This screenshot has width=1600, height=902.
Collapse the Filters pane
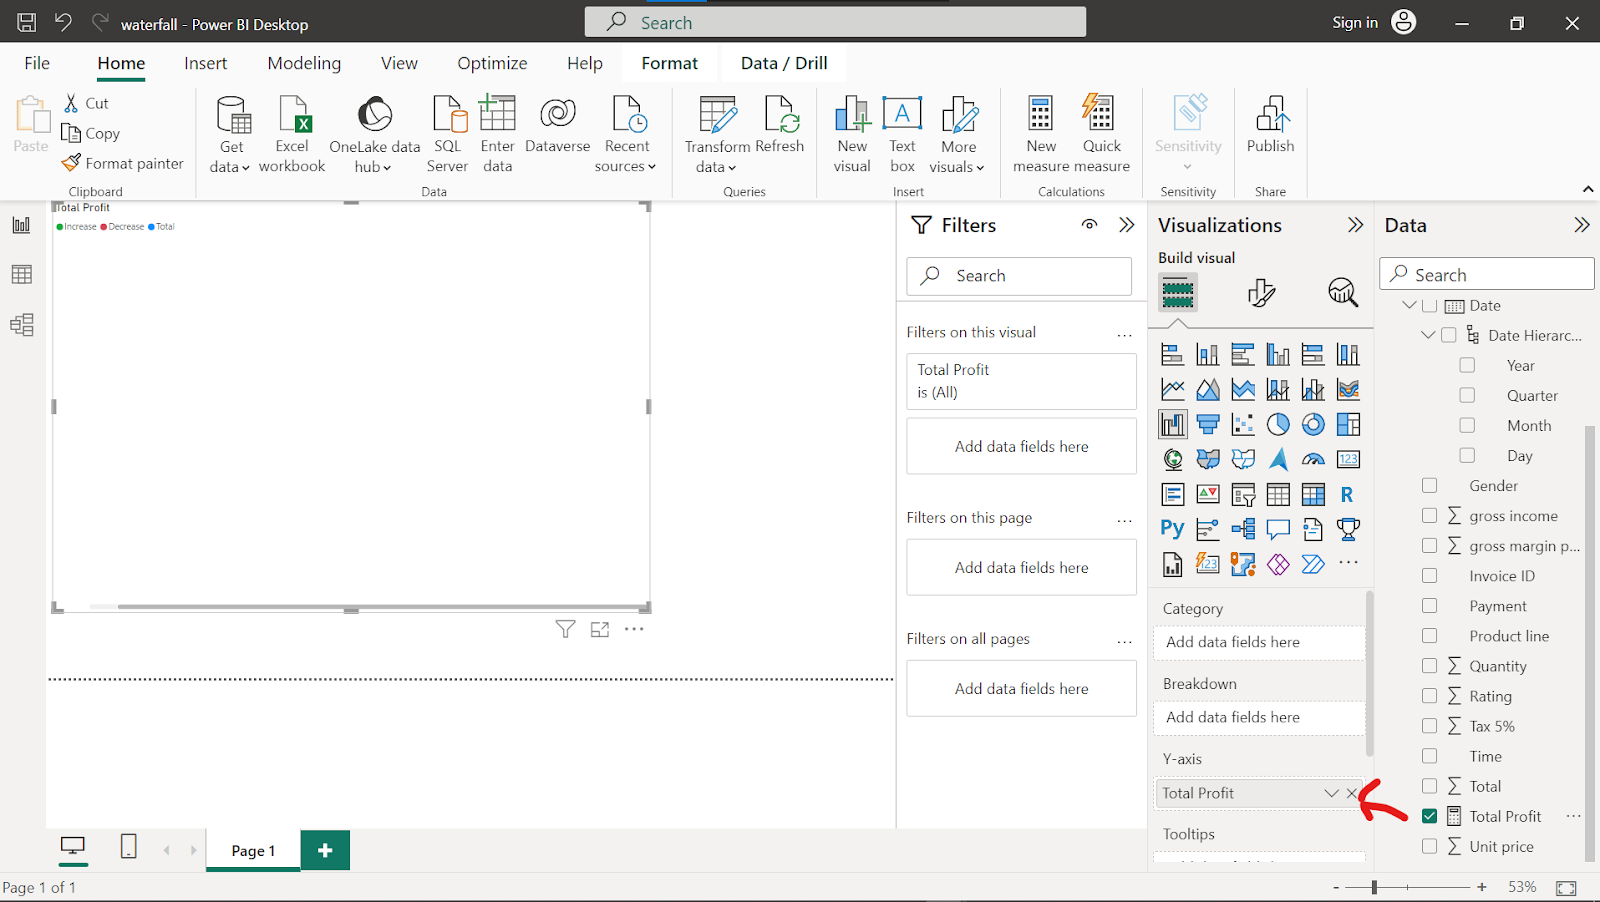tap(1127, 225)
